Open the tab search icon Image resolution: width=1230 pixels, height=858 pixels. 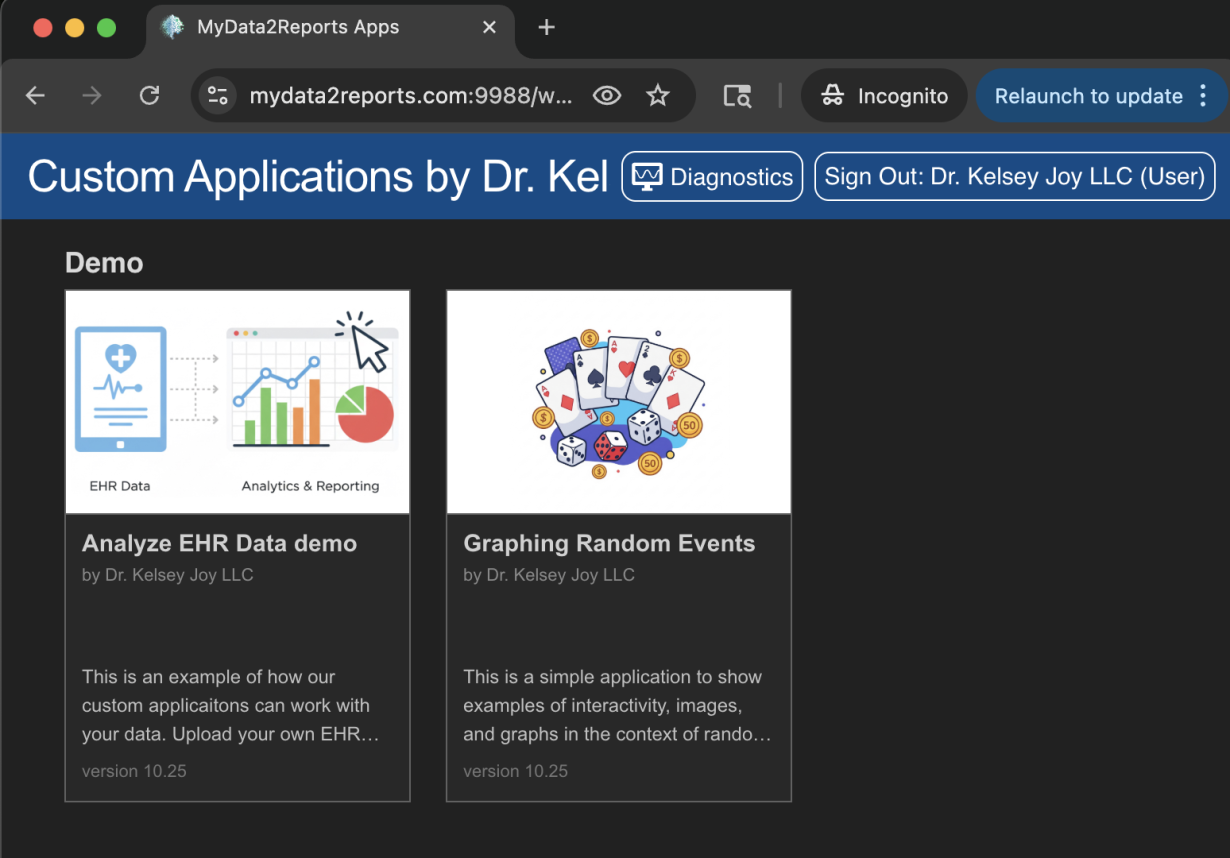click(x=737, y=96)
